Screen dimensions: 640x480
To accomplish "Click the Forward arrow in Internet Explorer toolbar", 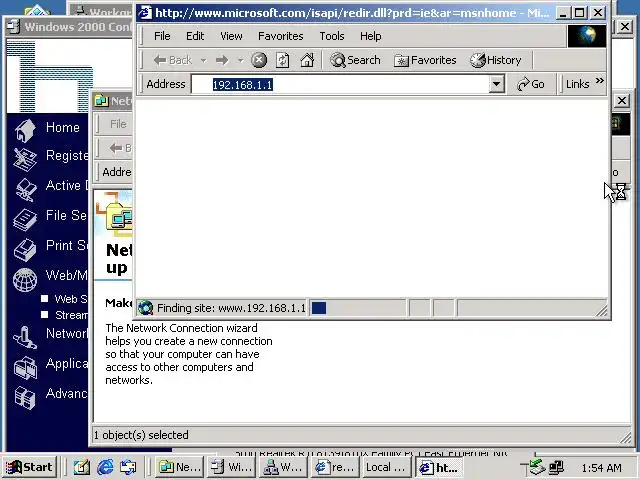I will pos(222,60).
